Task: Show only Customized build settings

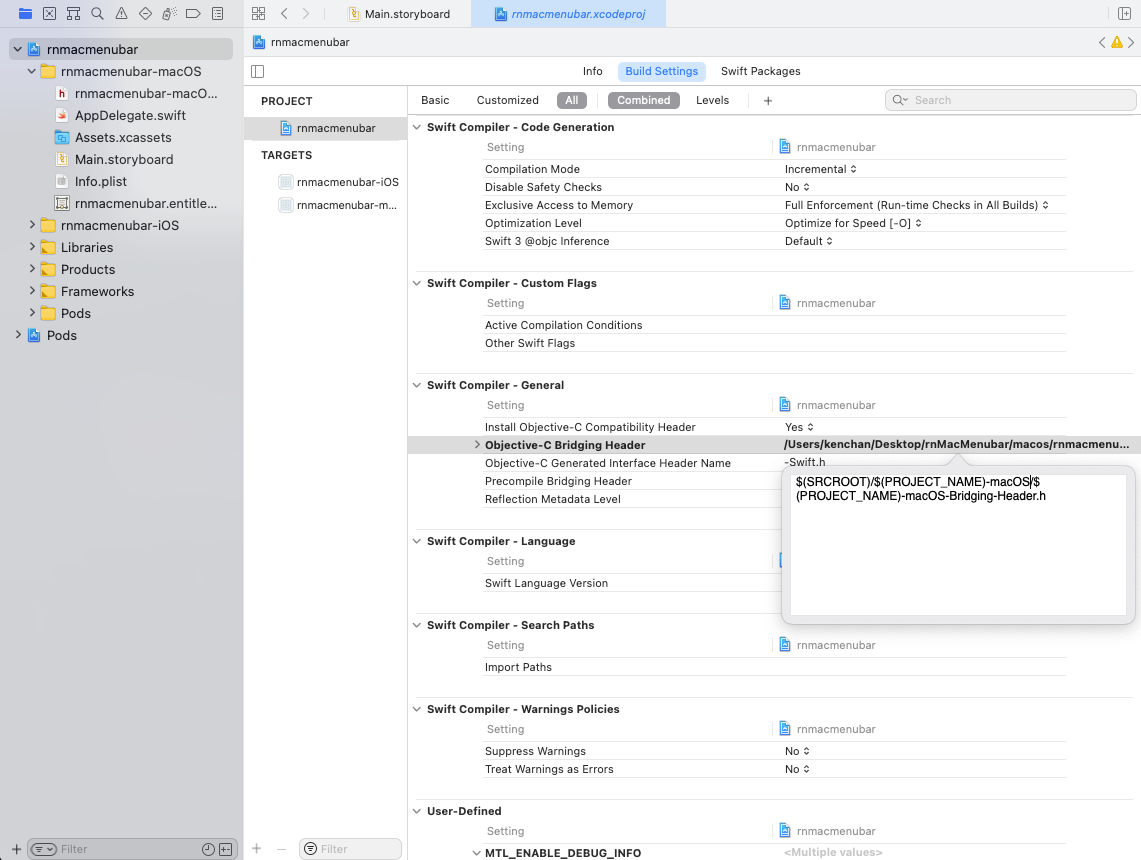Action: 508,100
